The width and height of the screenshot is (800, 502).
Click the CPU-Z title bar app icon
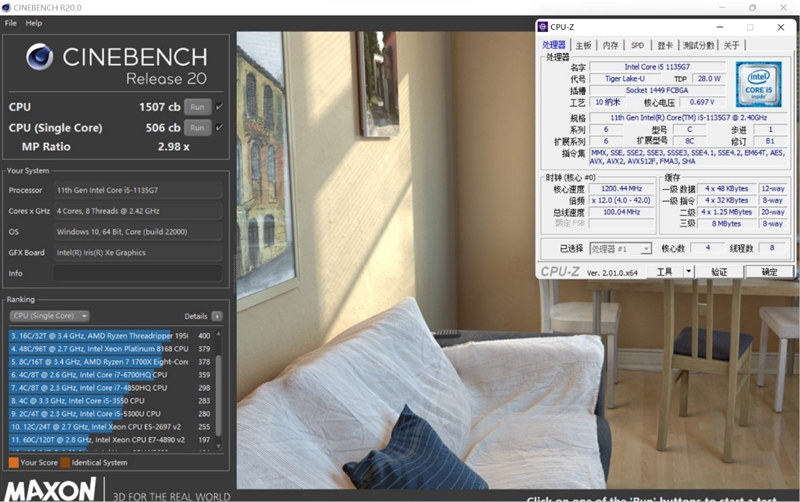tap(543, 27)
